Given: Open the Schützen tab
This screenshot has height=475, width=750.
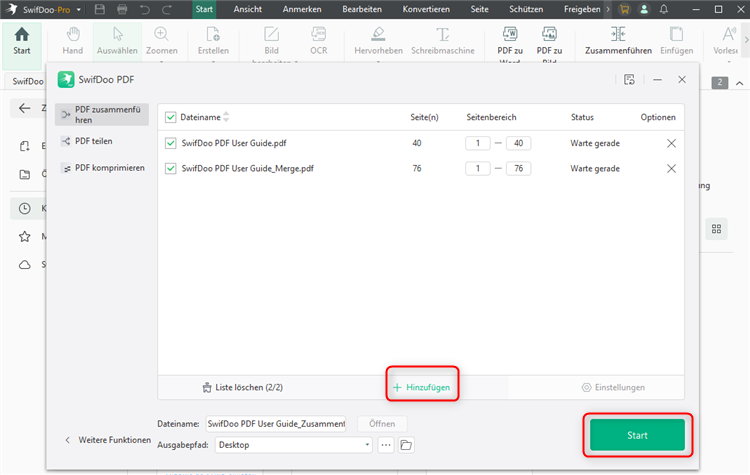Looking at the screenshot, I should tap(526, 9).
